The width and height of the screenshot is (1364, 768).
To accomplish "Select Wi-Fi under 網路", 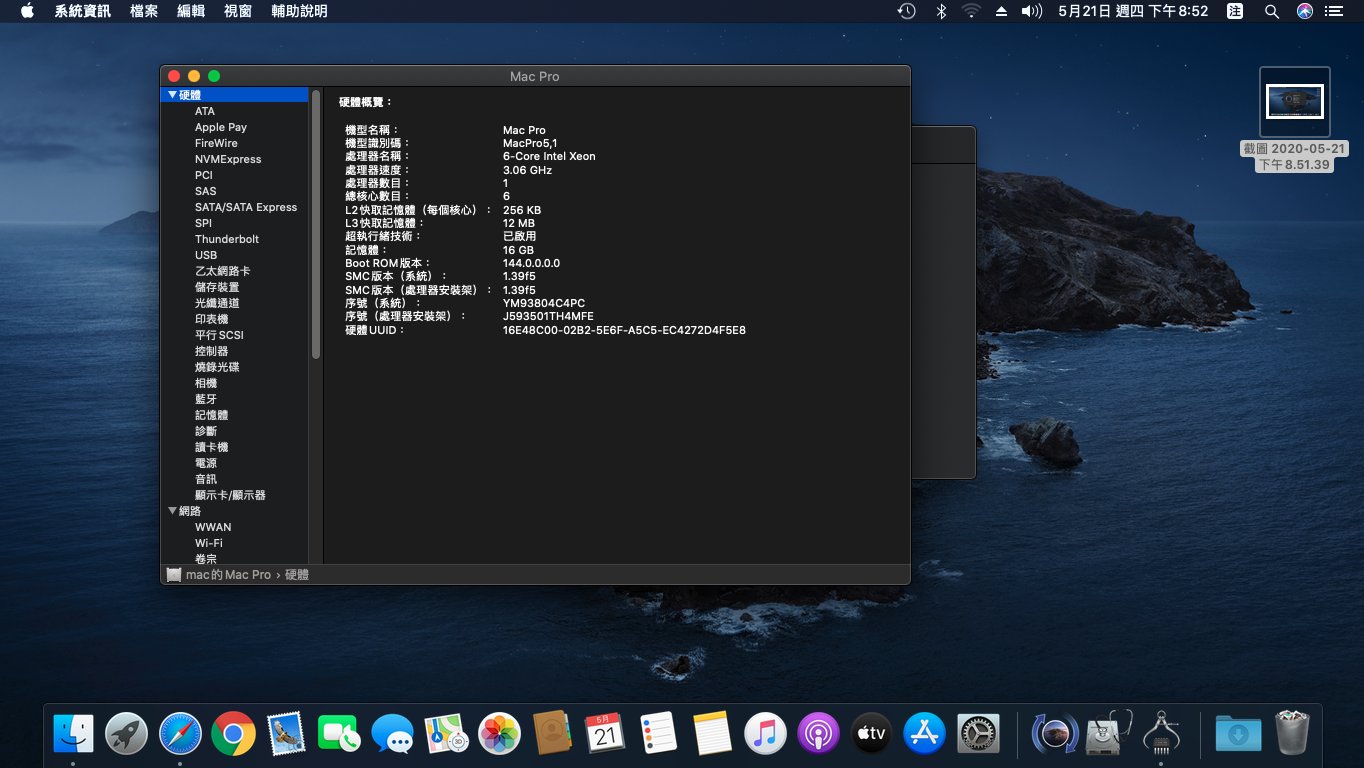I will 209,543.
